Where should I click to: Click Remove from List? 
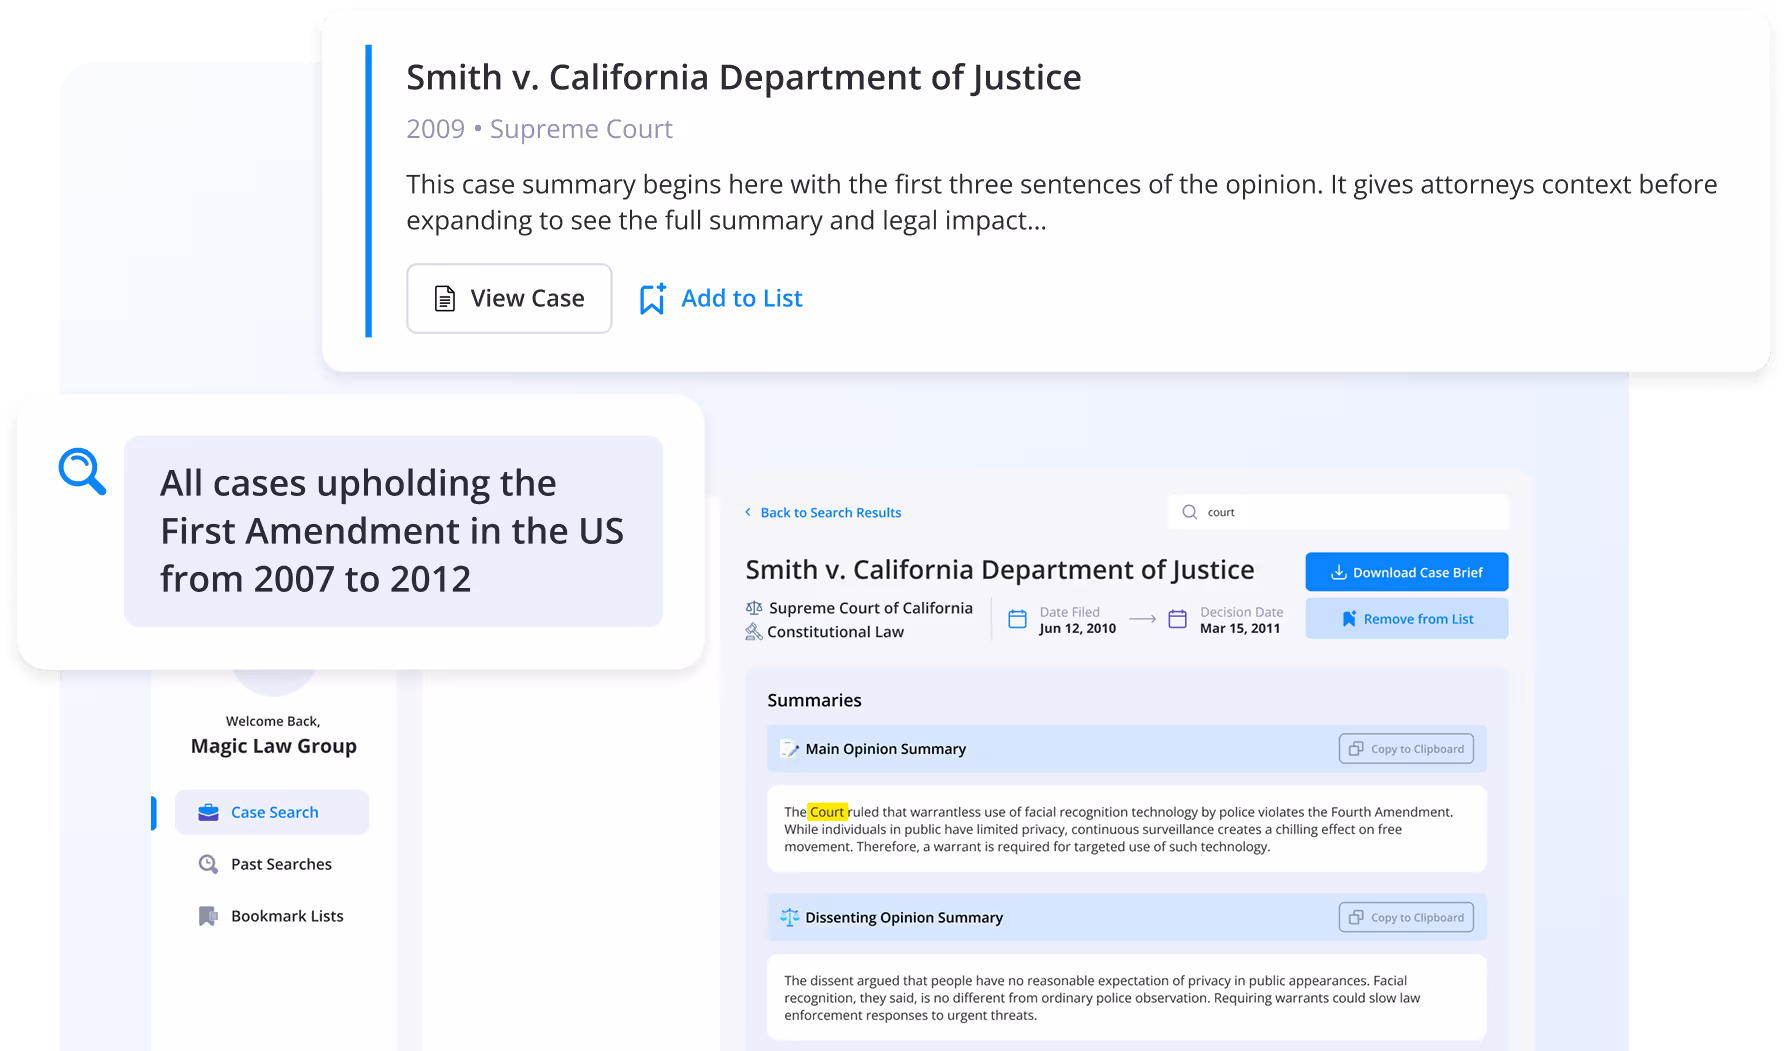click(x=1407, y=618)
